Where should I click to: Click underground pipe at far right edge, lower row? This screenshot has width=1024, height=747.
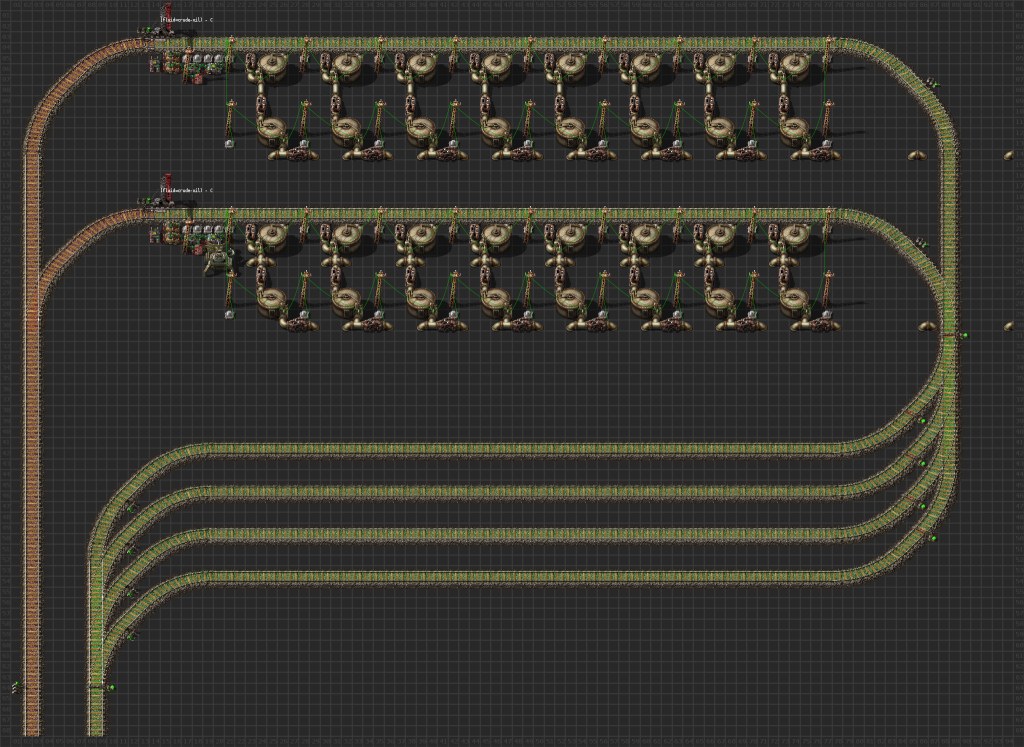tap(1010, 326)
